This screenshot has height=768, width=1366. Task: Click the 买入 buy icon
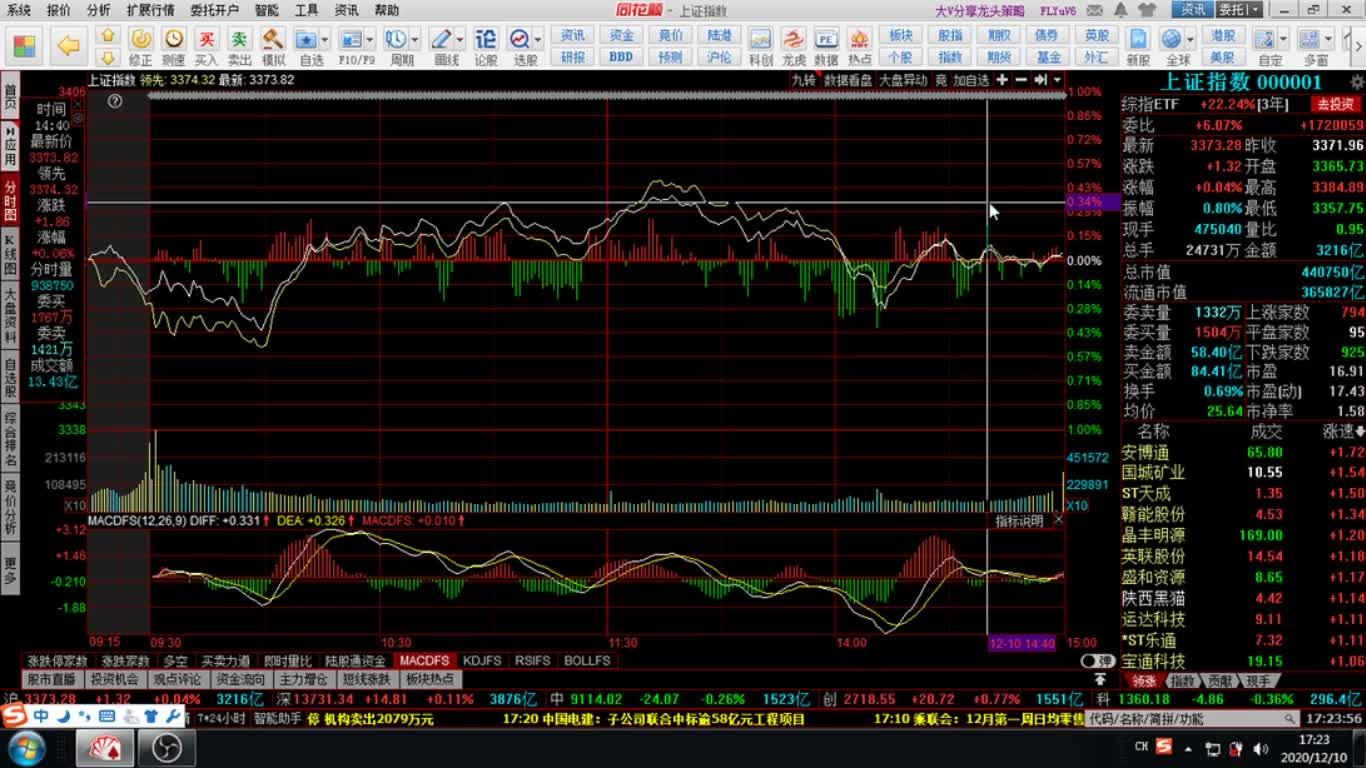pos(207,39)
